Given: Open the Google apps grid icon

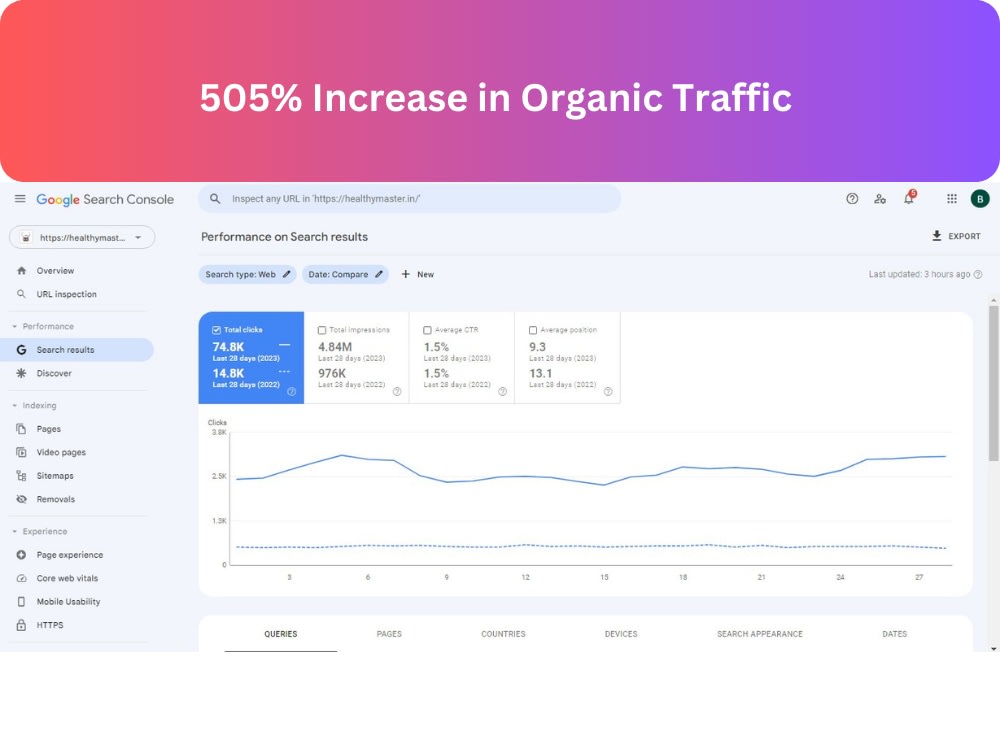Looking at the screenshot, I should (952, 199).
